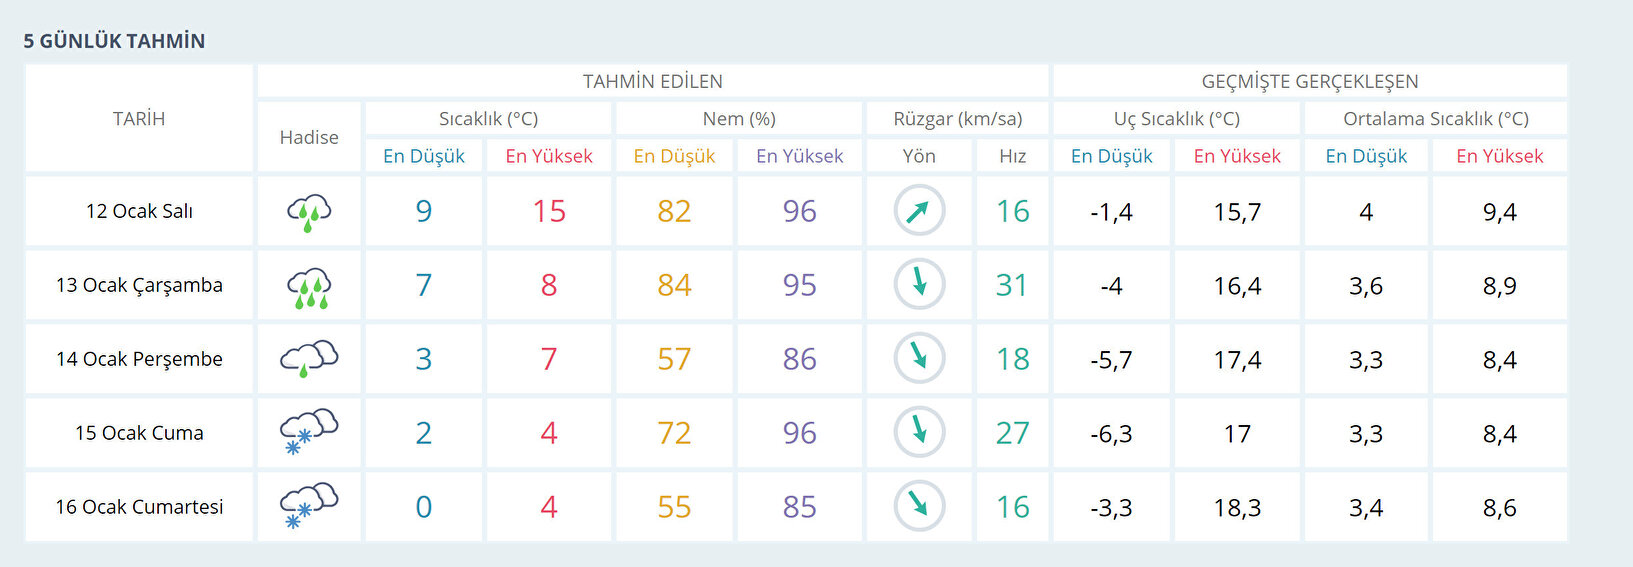Click the 16 Ocak Cumartesi date cell
Screen dimensions: 1633x567
[139, 507]
